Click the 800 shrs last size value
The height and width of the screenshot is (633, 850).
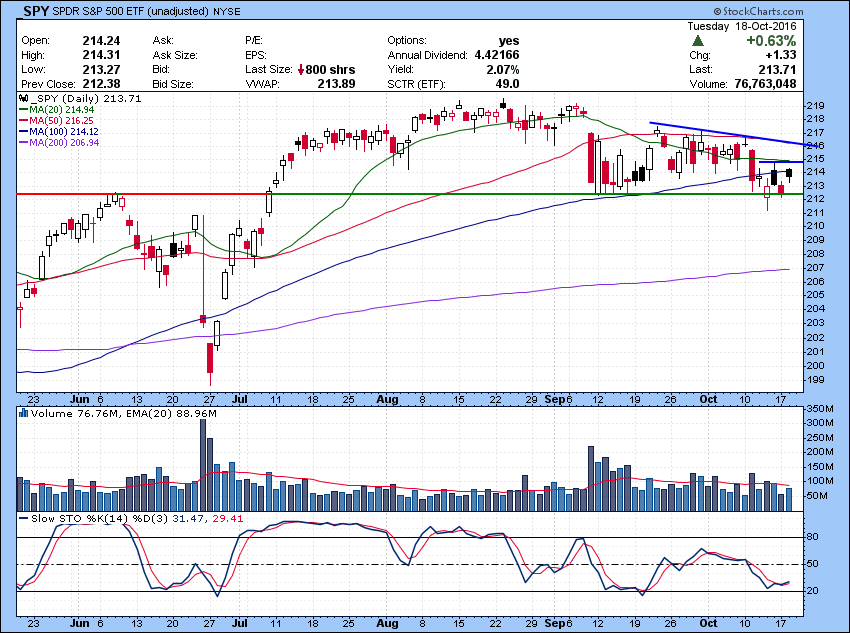pos(331,69)
